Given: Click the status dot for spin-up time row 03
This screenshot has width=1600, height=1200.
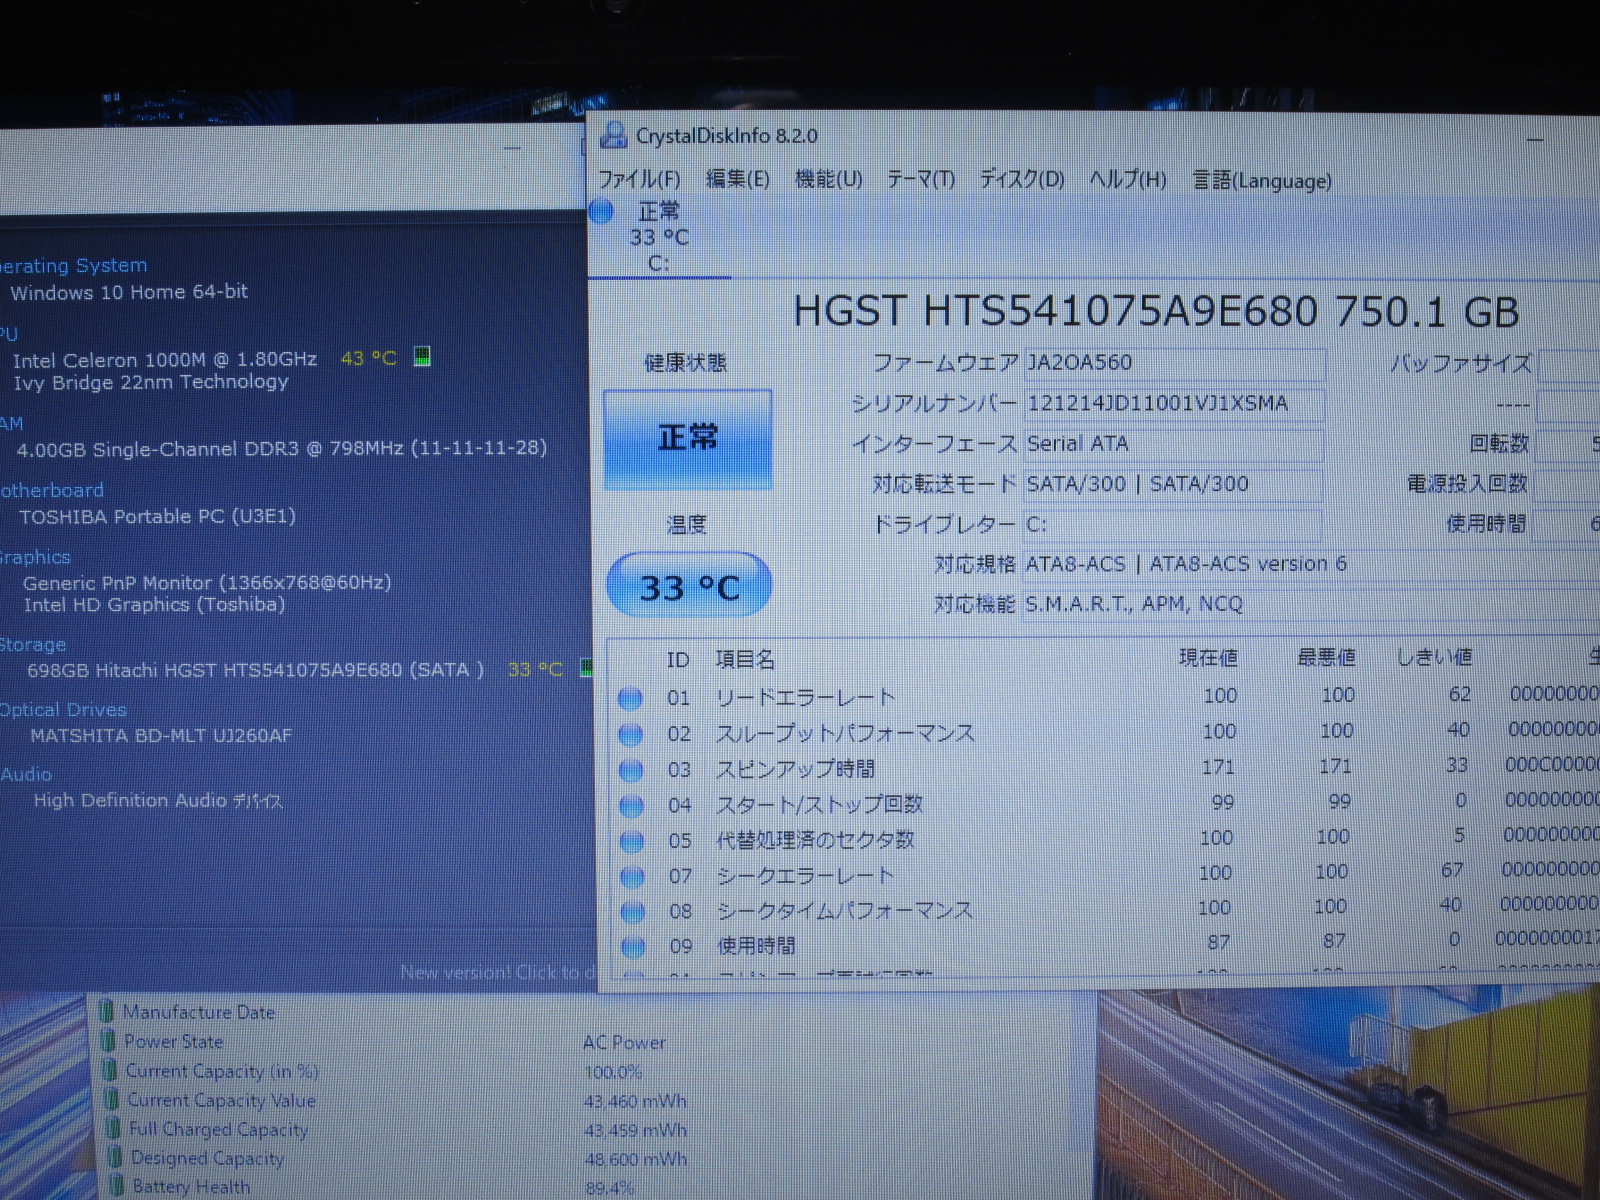Looking at the screenshot, I should [x=631, y=770].
